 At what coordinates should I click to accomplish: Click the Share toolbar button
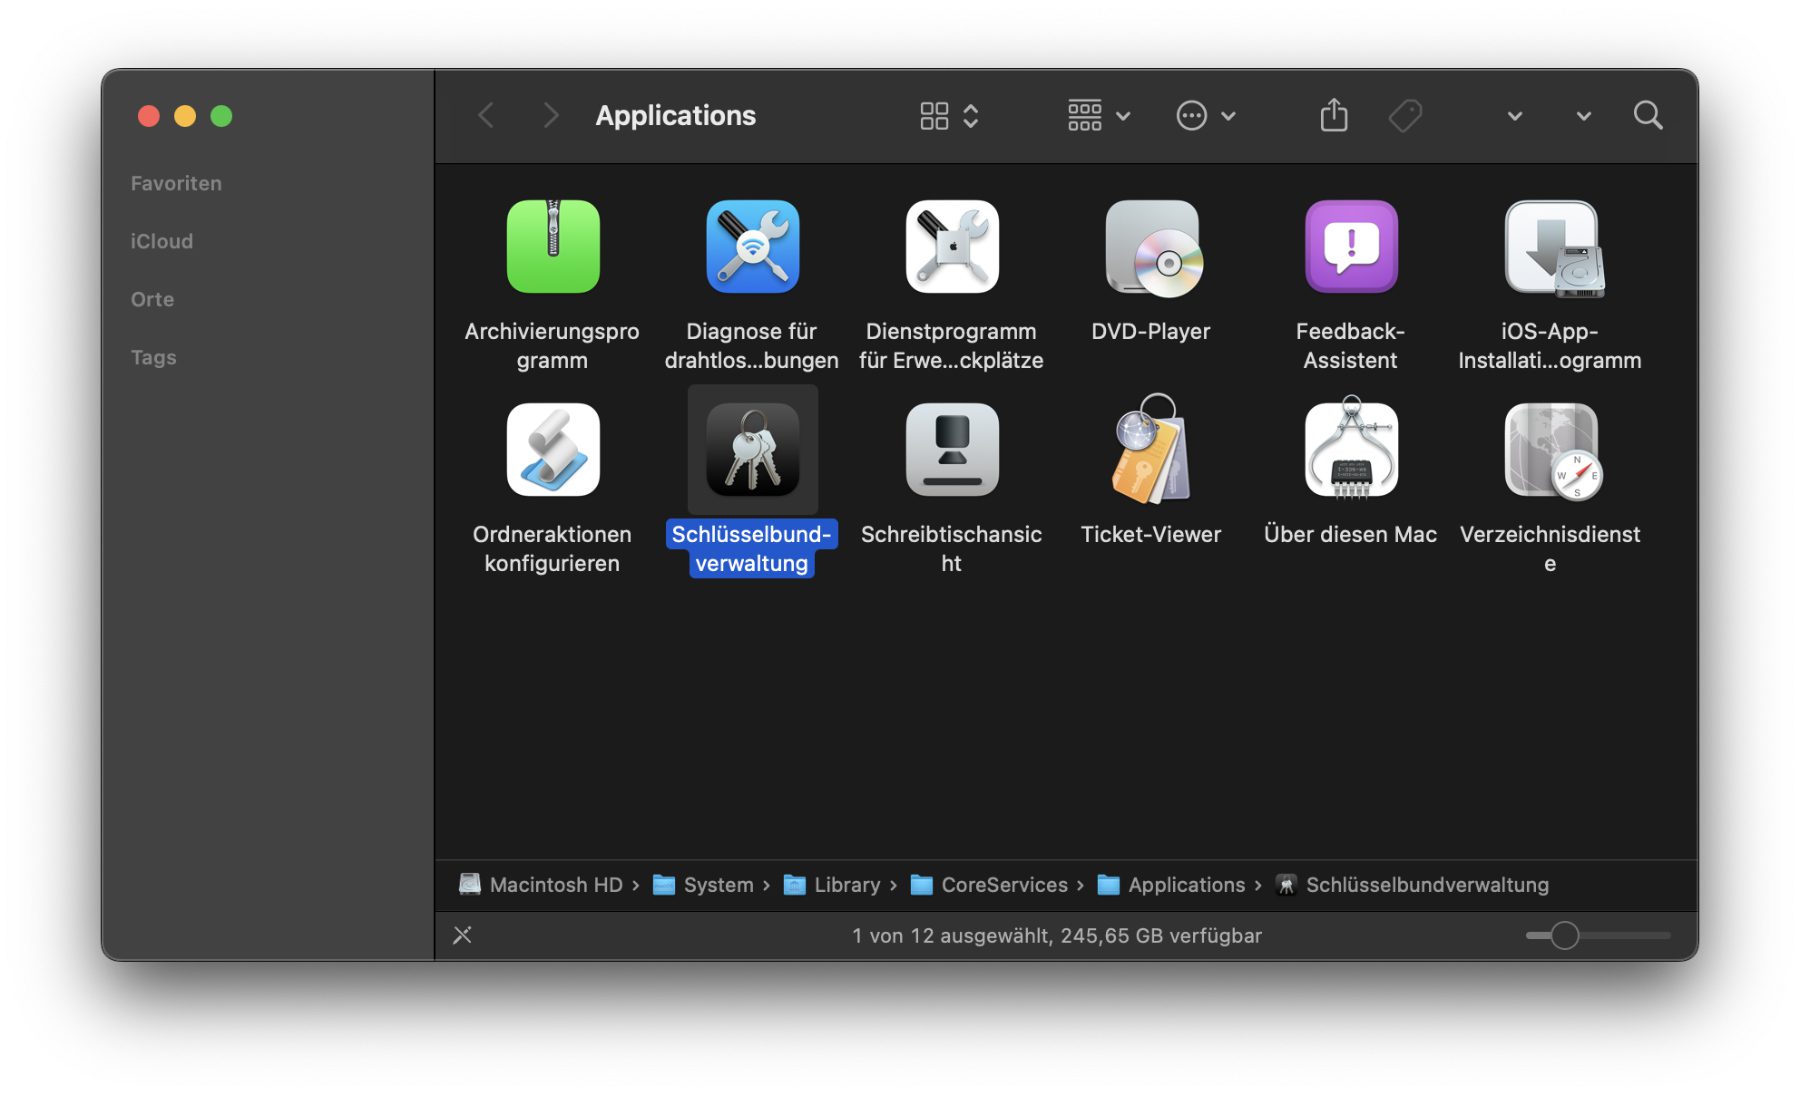click(x=1333, y=116)
